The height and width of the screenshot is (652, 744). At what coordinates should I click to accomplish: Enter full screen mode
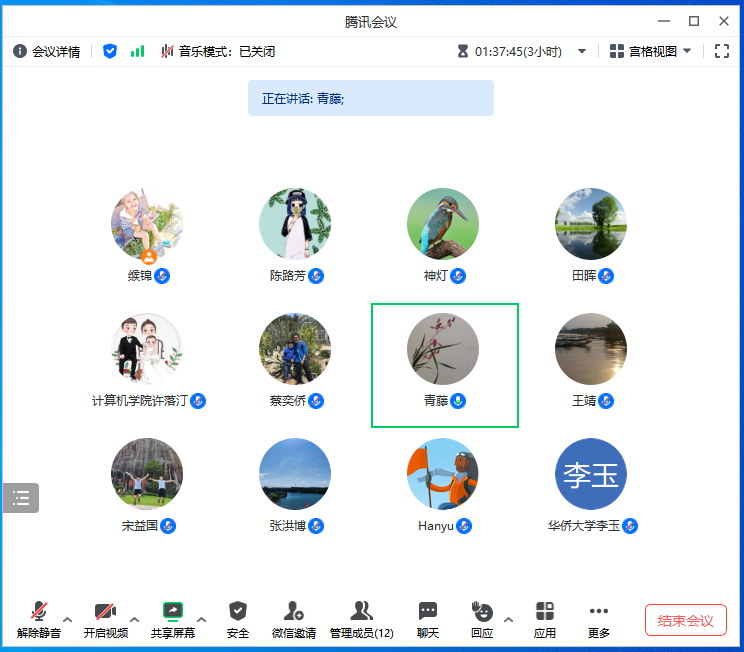pyautogui.click(x=722, y=51)
